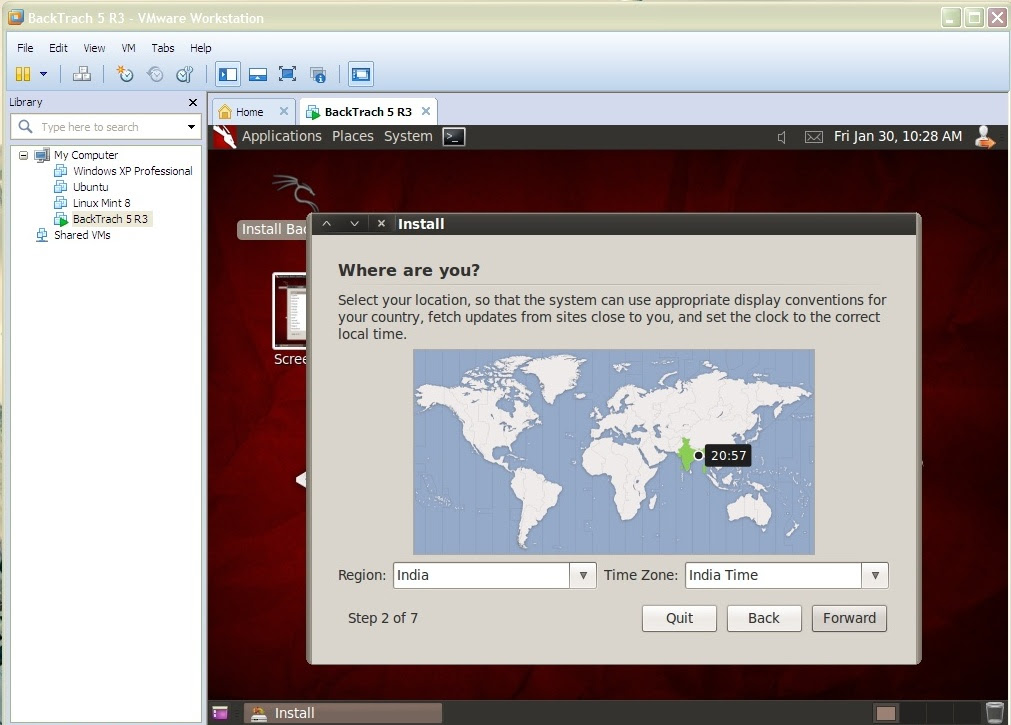Enter full screen mode icon

288,74
